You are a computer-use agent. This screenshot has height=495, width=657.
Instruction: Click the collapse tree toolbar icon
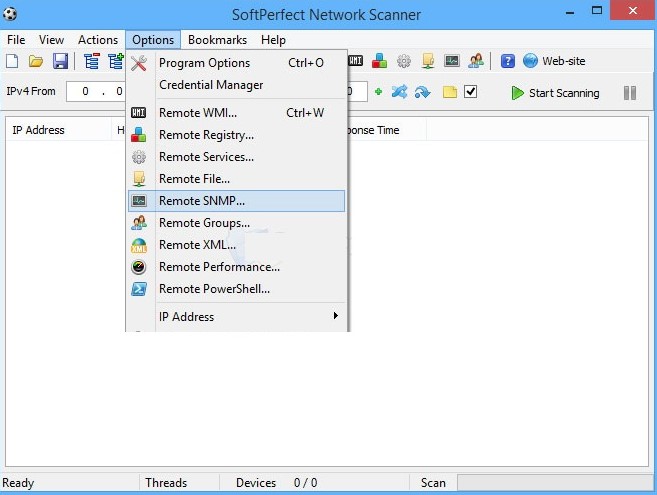click(x=92, y=61)
